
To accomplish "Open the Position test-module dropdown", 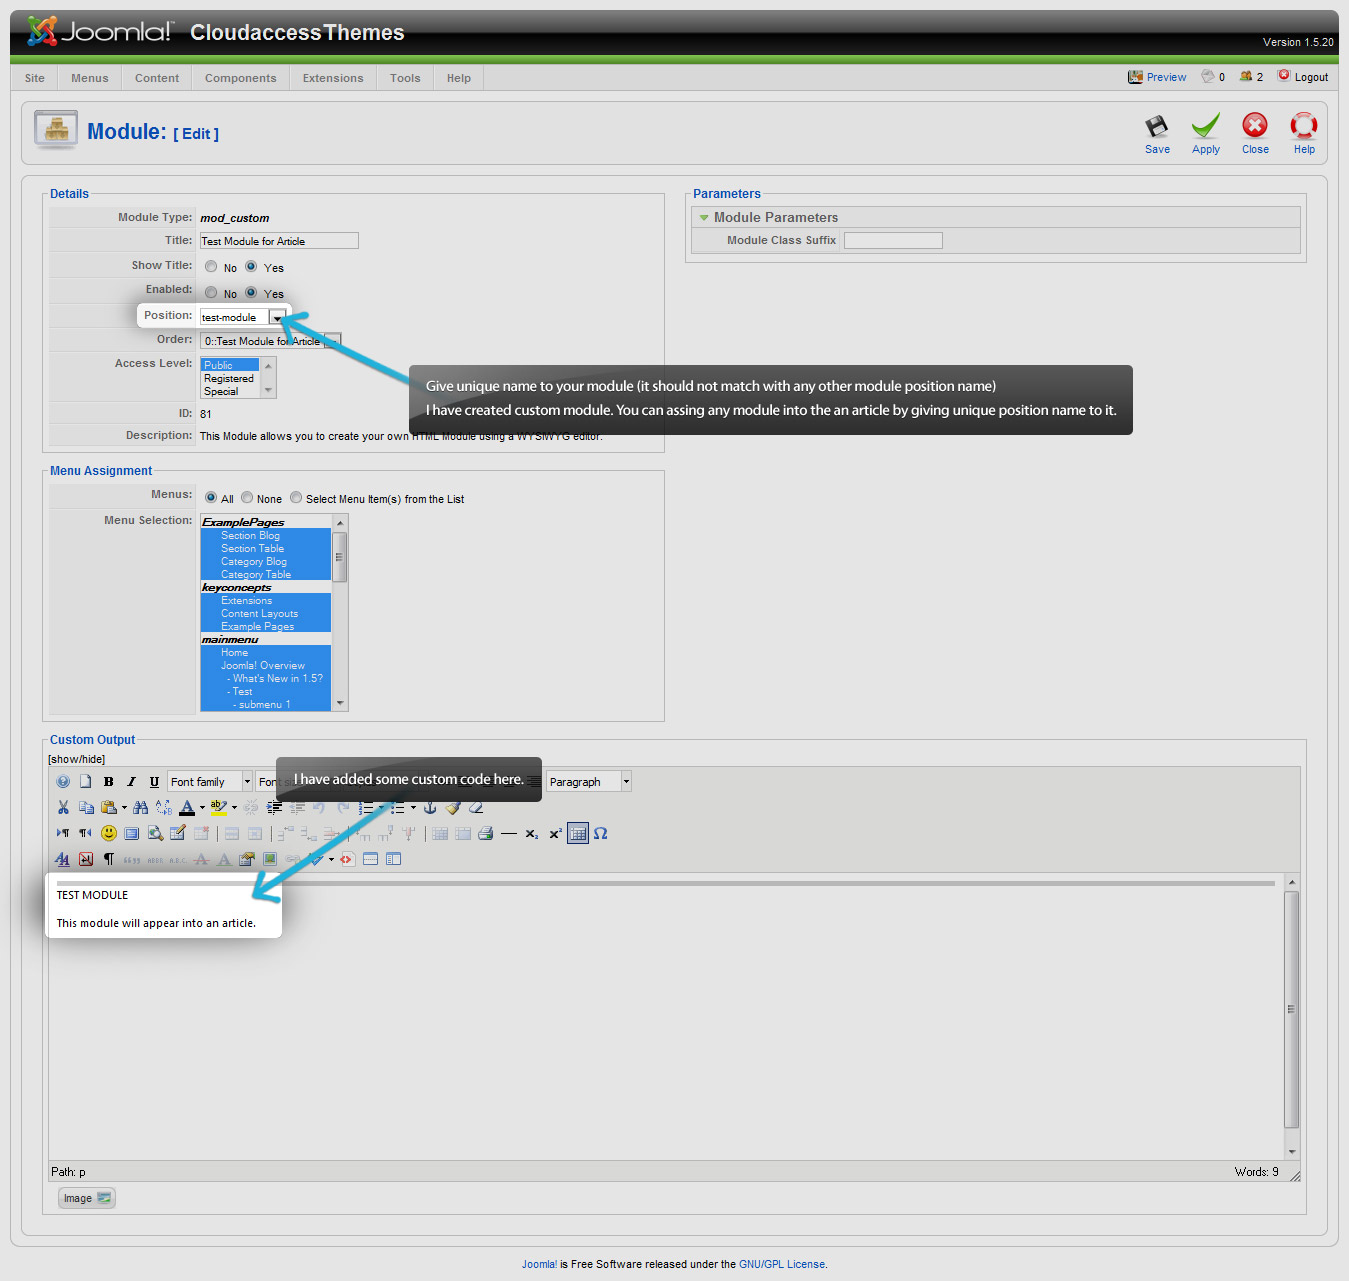I will pyautogui.click(x=277, y=317).
